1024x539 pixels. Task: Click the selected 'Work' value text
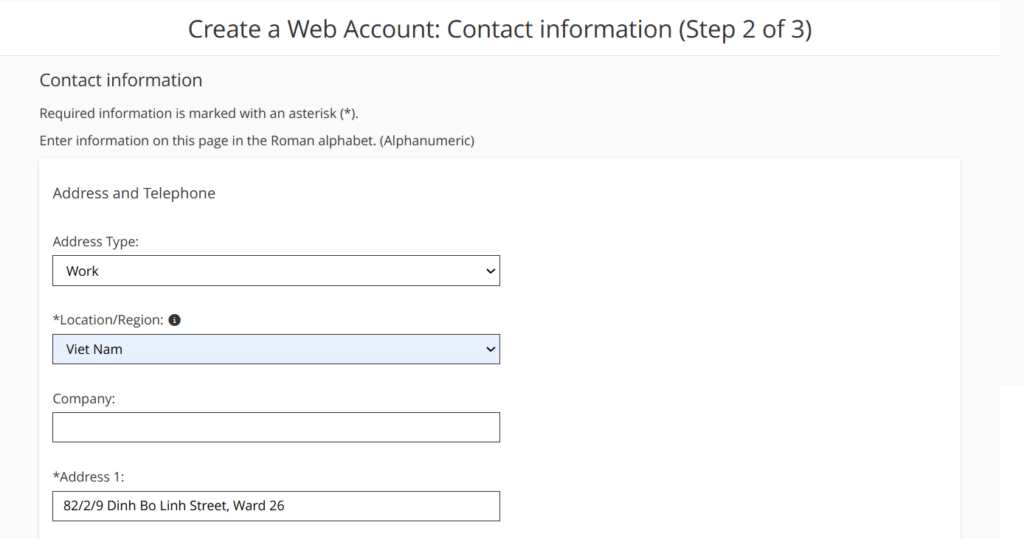coord(83,271)
